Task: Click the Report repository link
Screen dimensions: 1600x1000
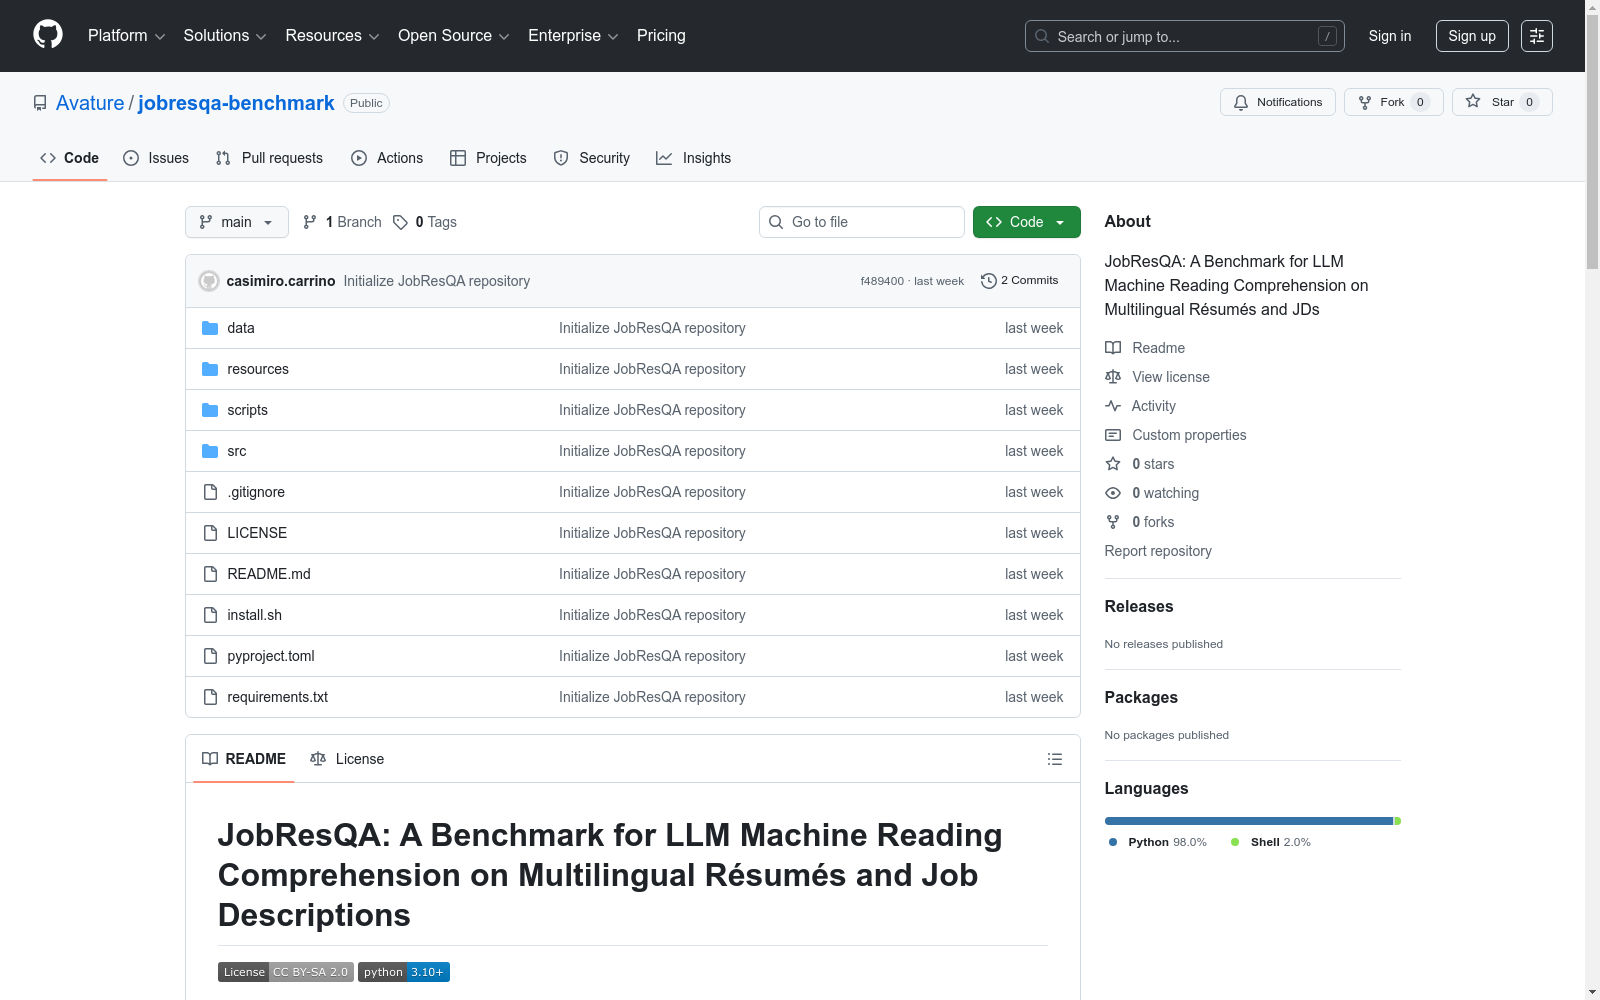Action: click(x=1158, y=551)
